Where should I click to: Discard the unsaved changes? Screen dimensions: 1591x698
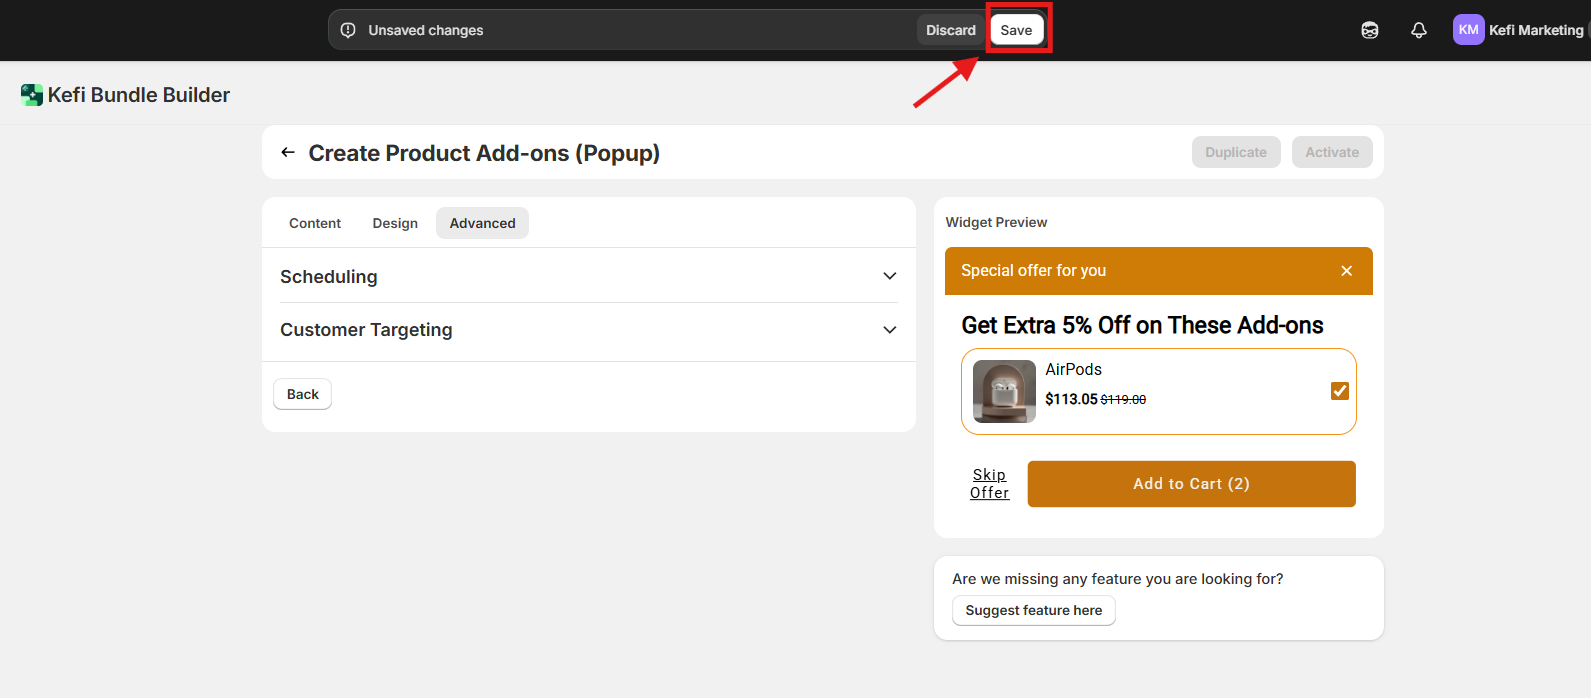click(x=950, y=30)
